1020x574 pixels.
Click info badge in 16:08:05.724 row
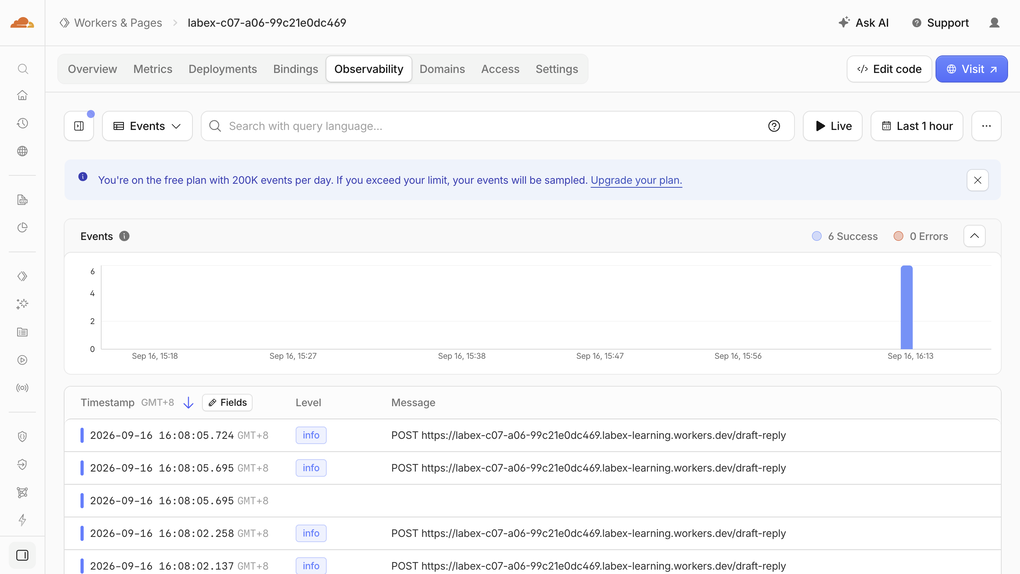point(311,435)
